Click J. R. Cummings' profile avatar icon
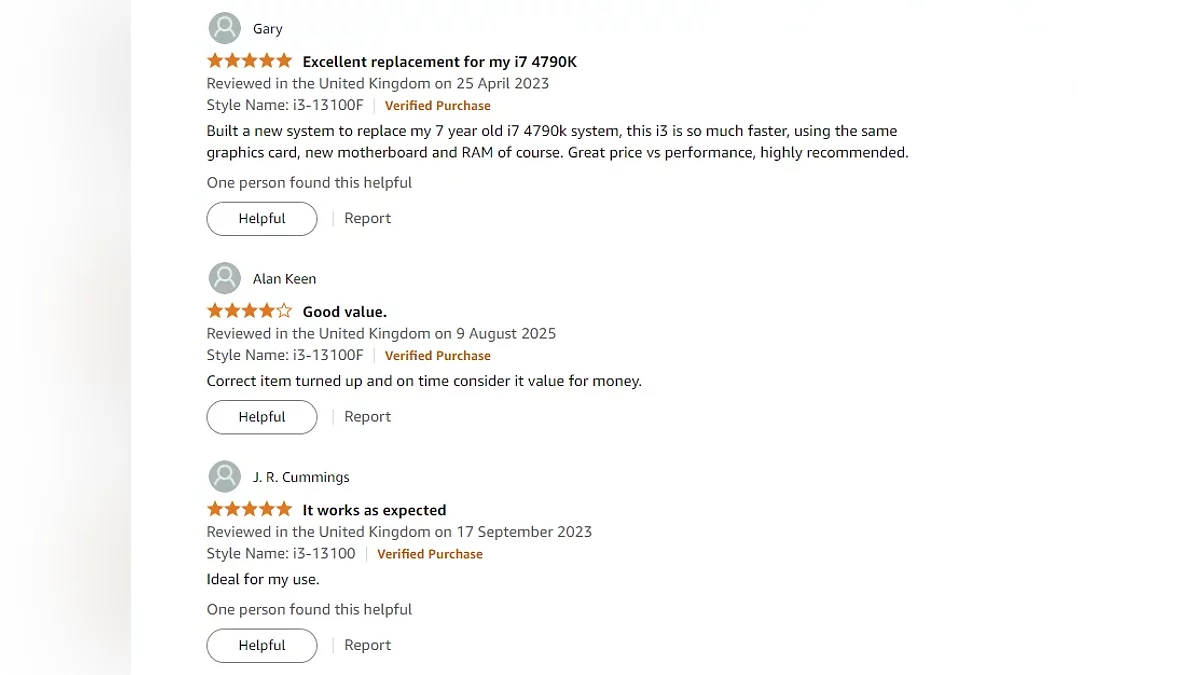 (x=224, y=476)
